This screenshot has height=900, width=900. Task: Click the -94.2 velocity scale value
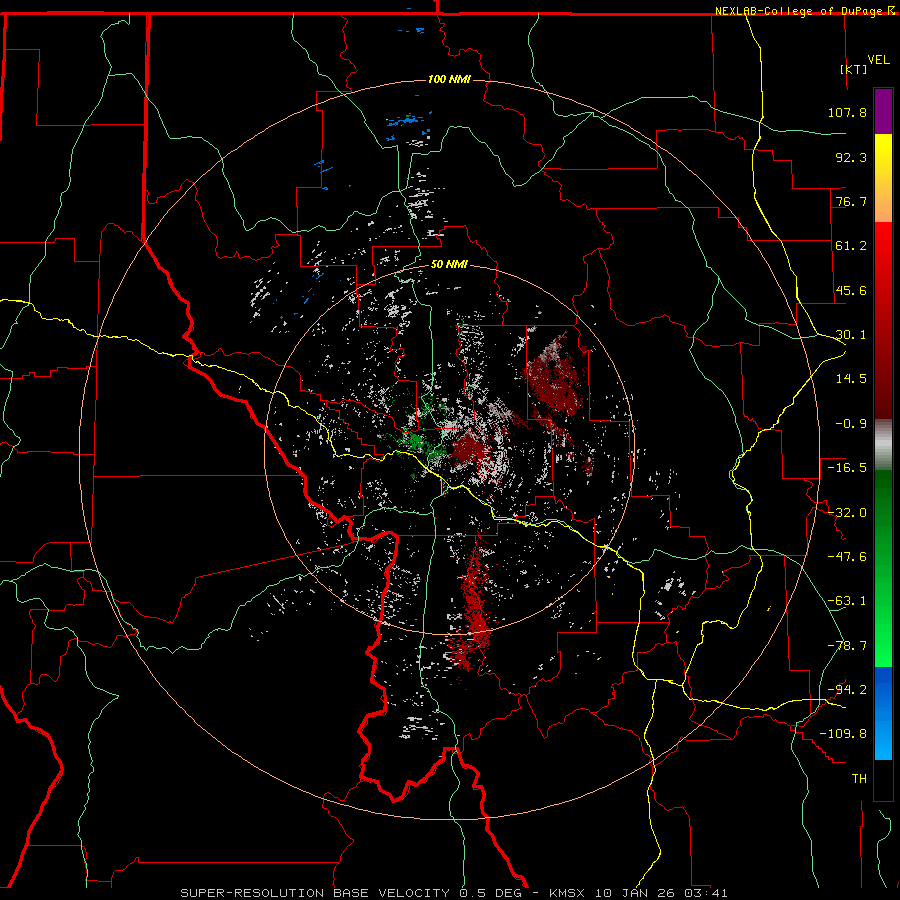click(x=847, y=690)
